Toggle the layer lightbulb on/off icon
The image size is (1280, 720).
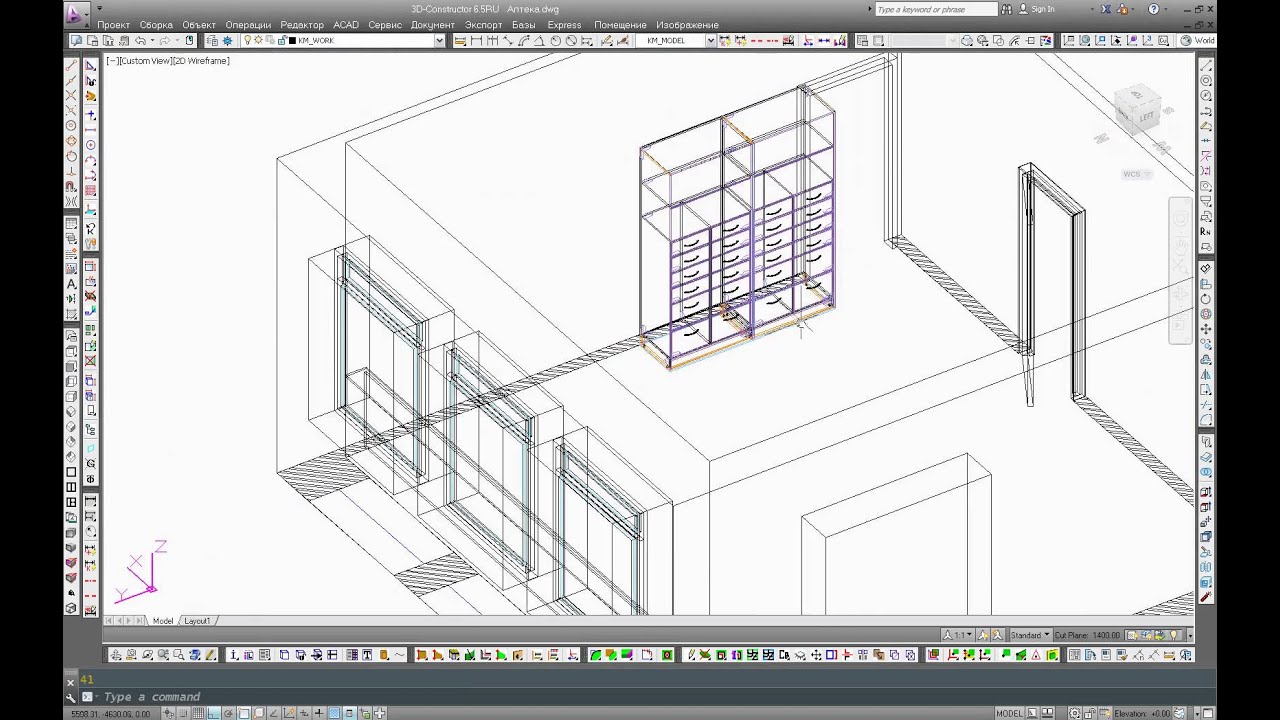[248, 41]
